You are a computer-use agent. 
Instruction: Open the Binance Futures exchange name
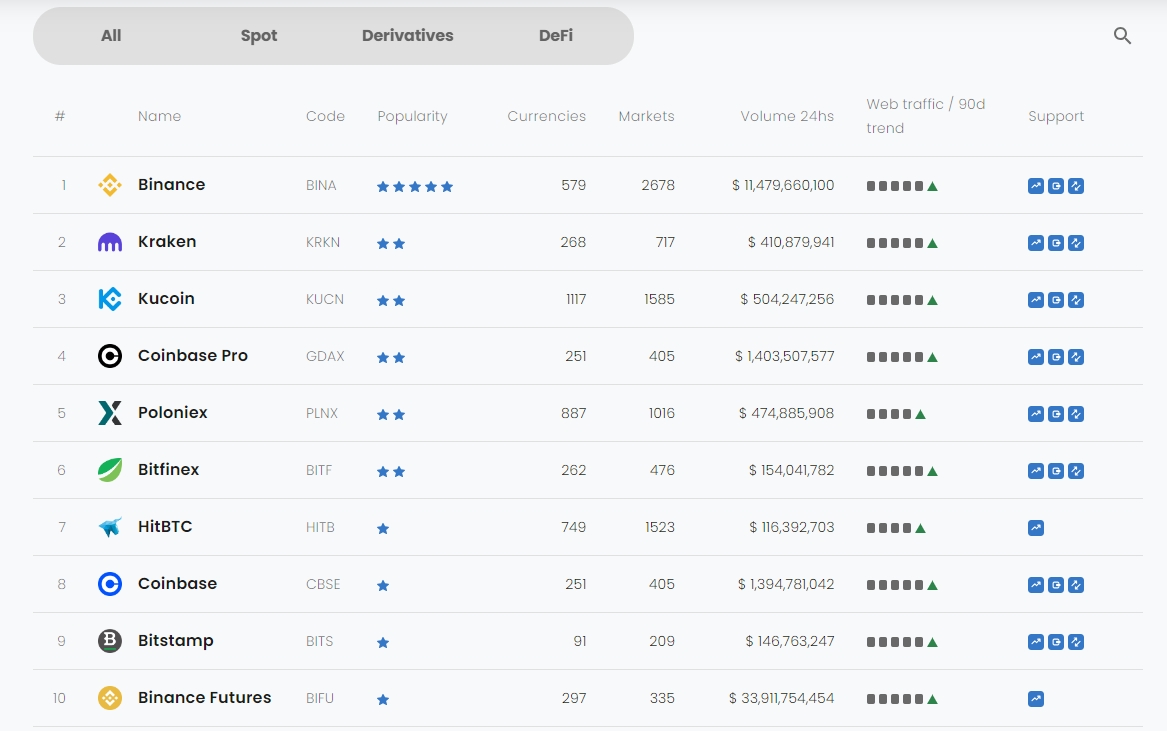[204, 698]
